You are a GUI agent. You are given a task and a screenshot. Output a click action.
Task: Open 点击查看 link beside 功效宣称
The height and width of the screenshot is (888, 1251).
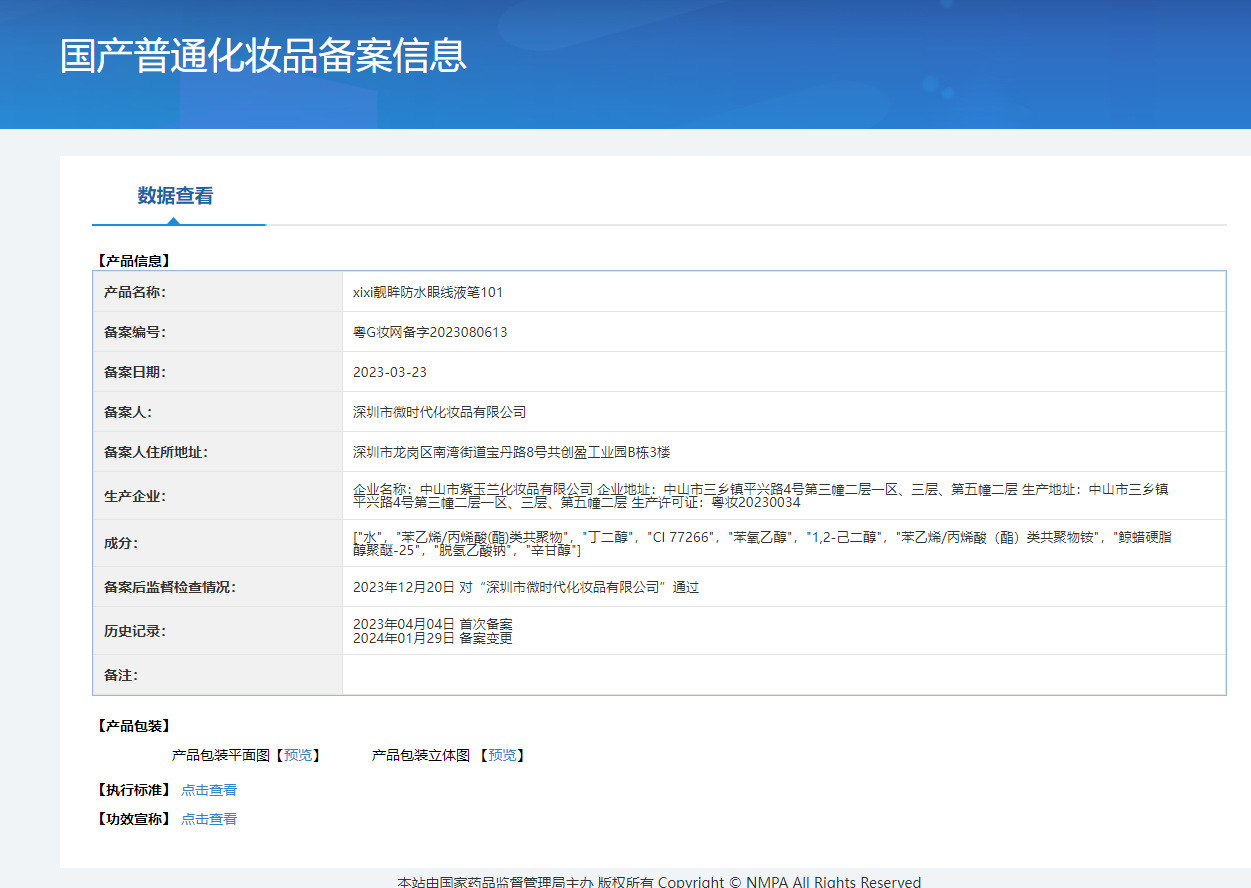click(x=209, y=819)
